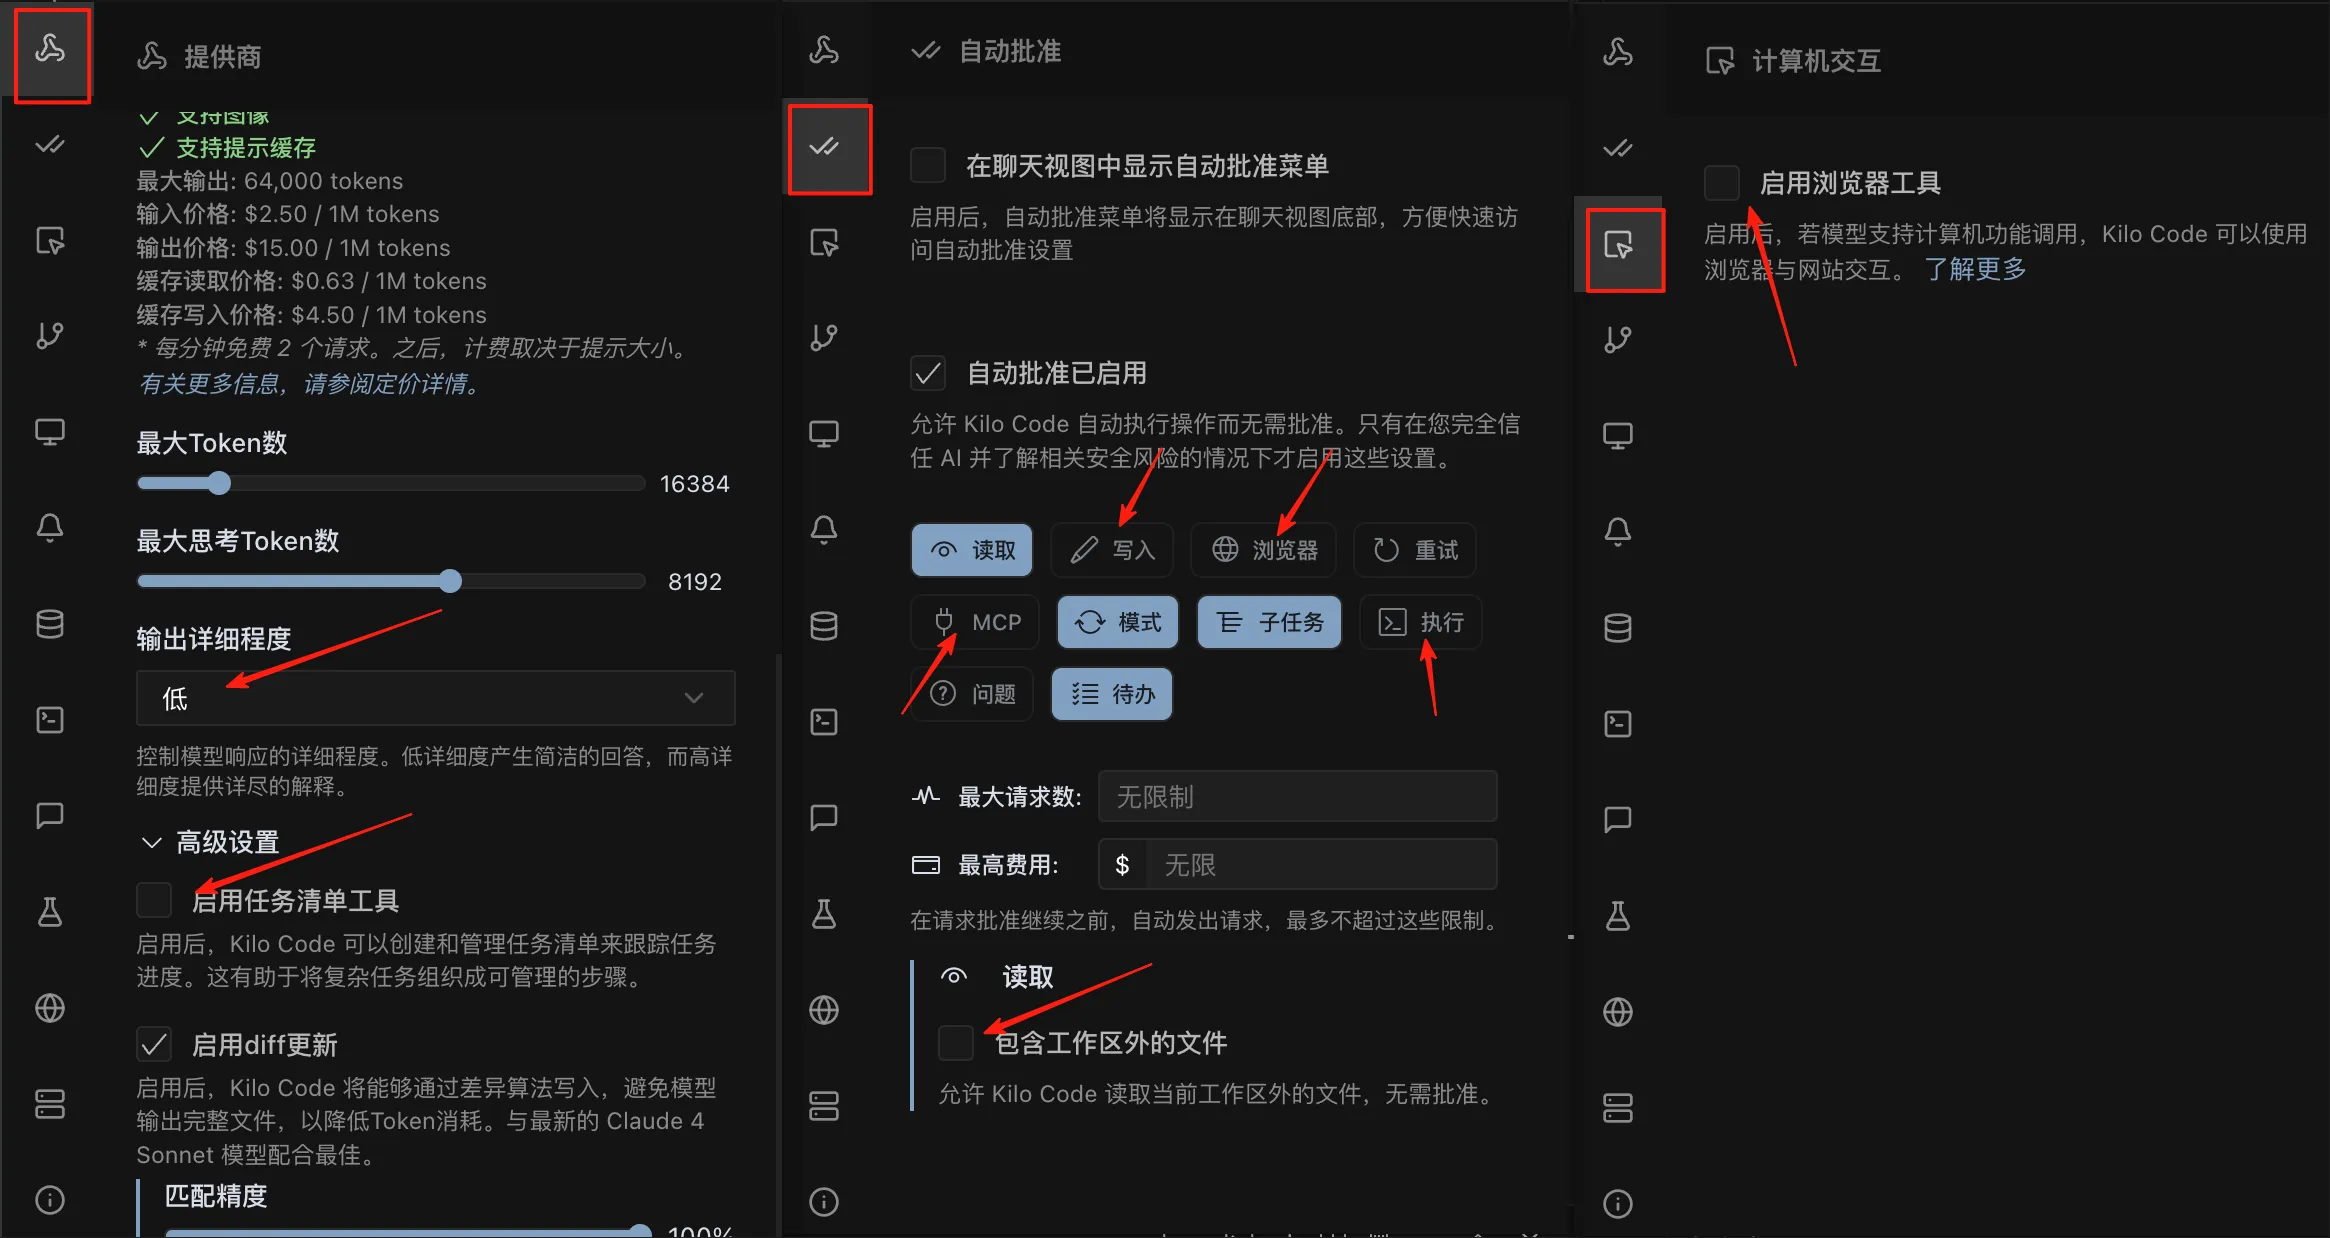Uncheck the 启用diff更新 checkbox

click(154, 1044)
